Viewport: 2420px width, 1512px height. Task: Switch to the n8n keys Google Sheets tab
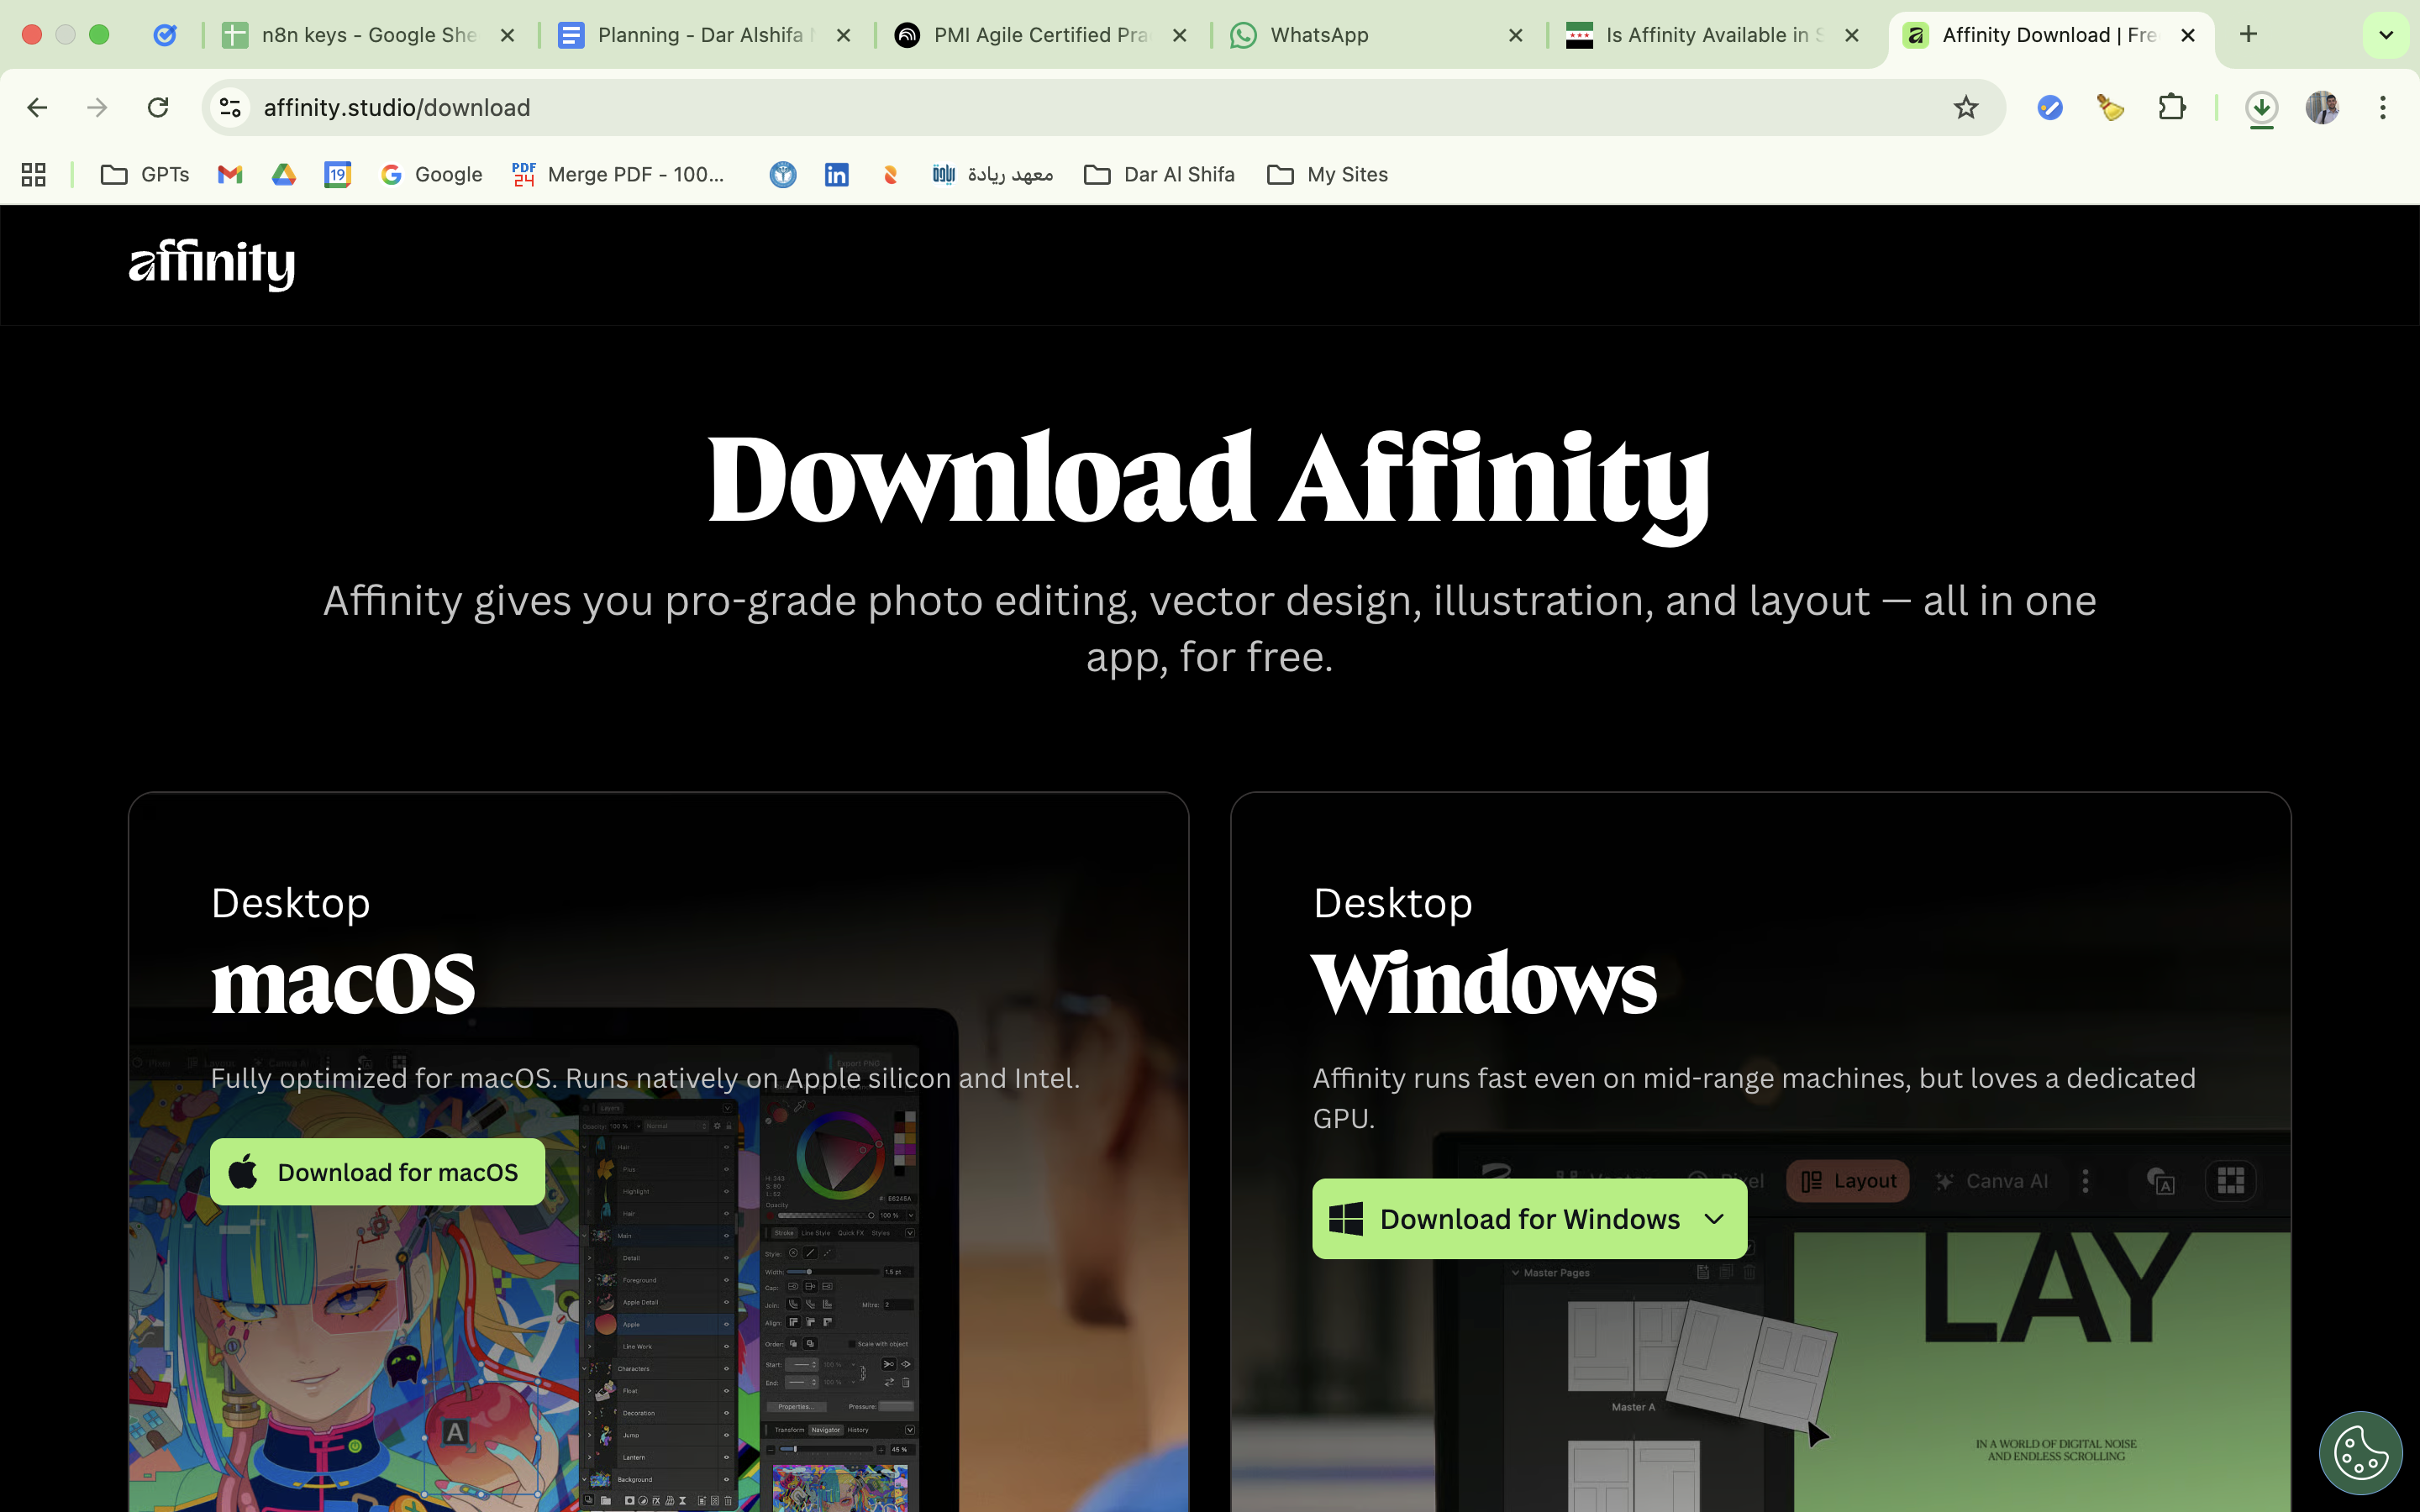coord(367,35)
